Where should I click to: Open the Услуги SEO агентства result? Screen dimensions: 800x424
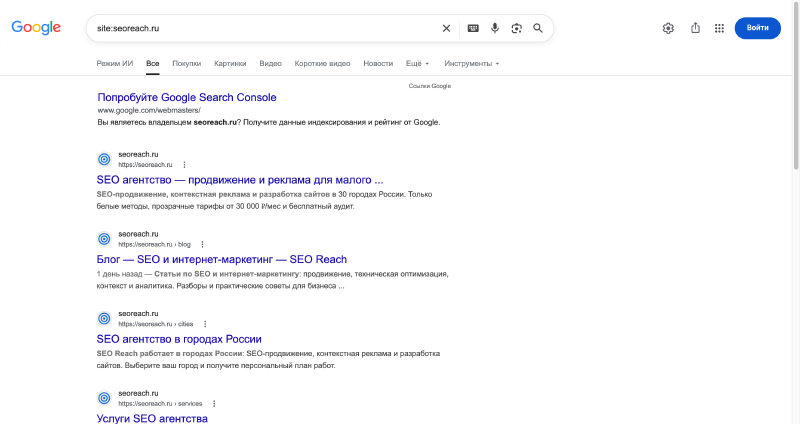(x=152, y=418)
